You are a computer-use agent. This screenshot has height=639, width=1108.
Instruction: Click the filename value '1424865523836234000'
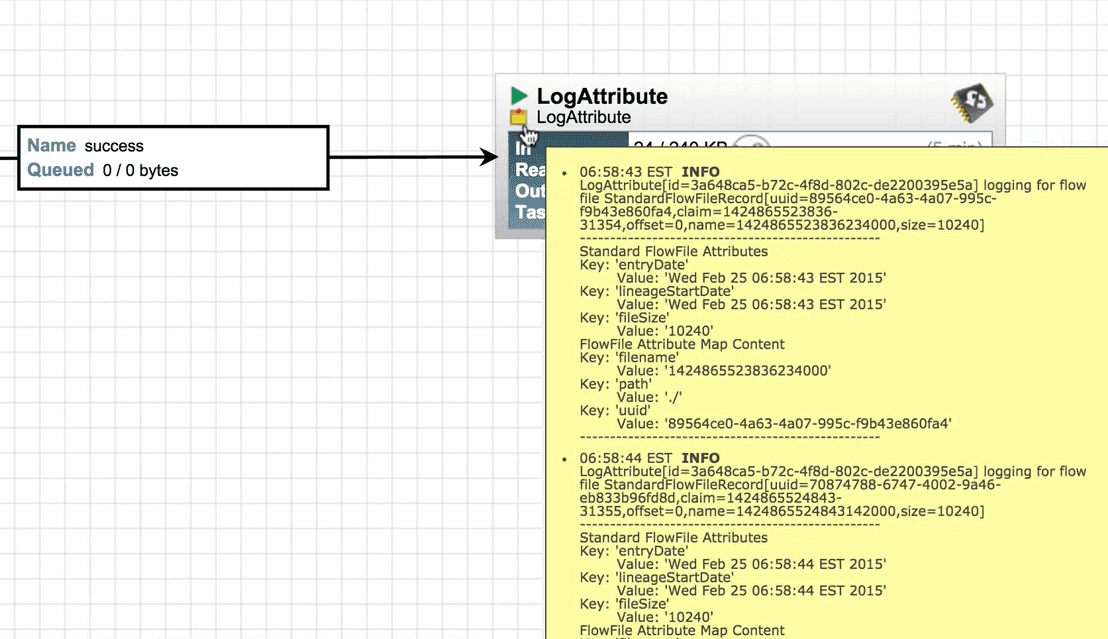[x=747, y=370]
